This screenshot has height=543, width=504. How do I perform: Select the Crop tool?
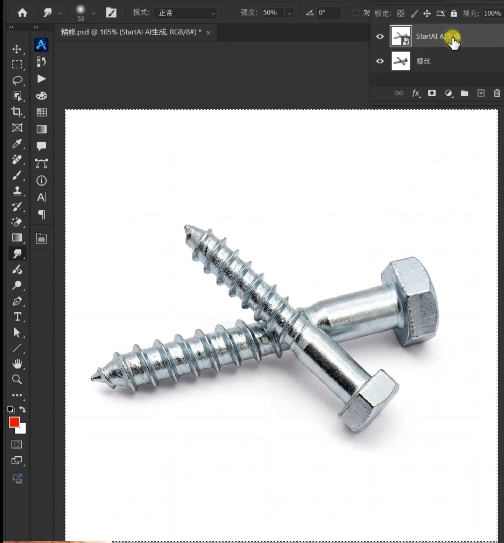pyautogui.click(x=17, y=112)
